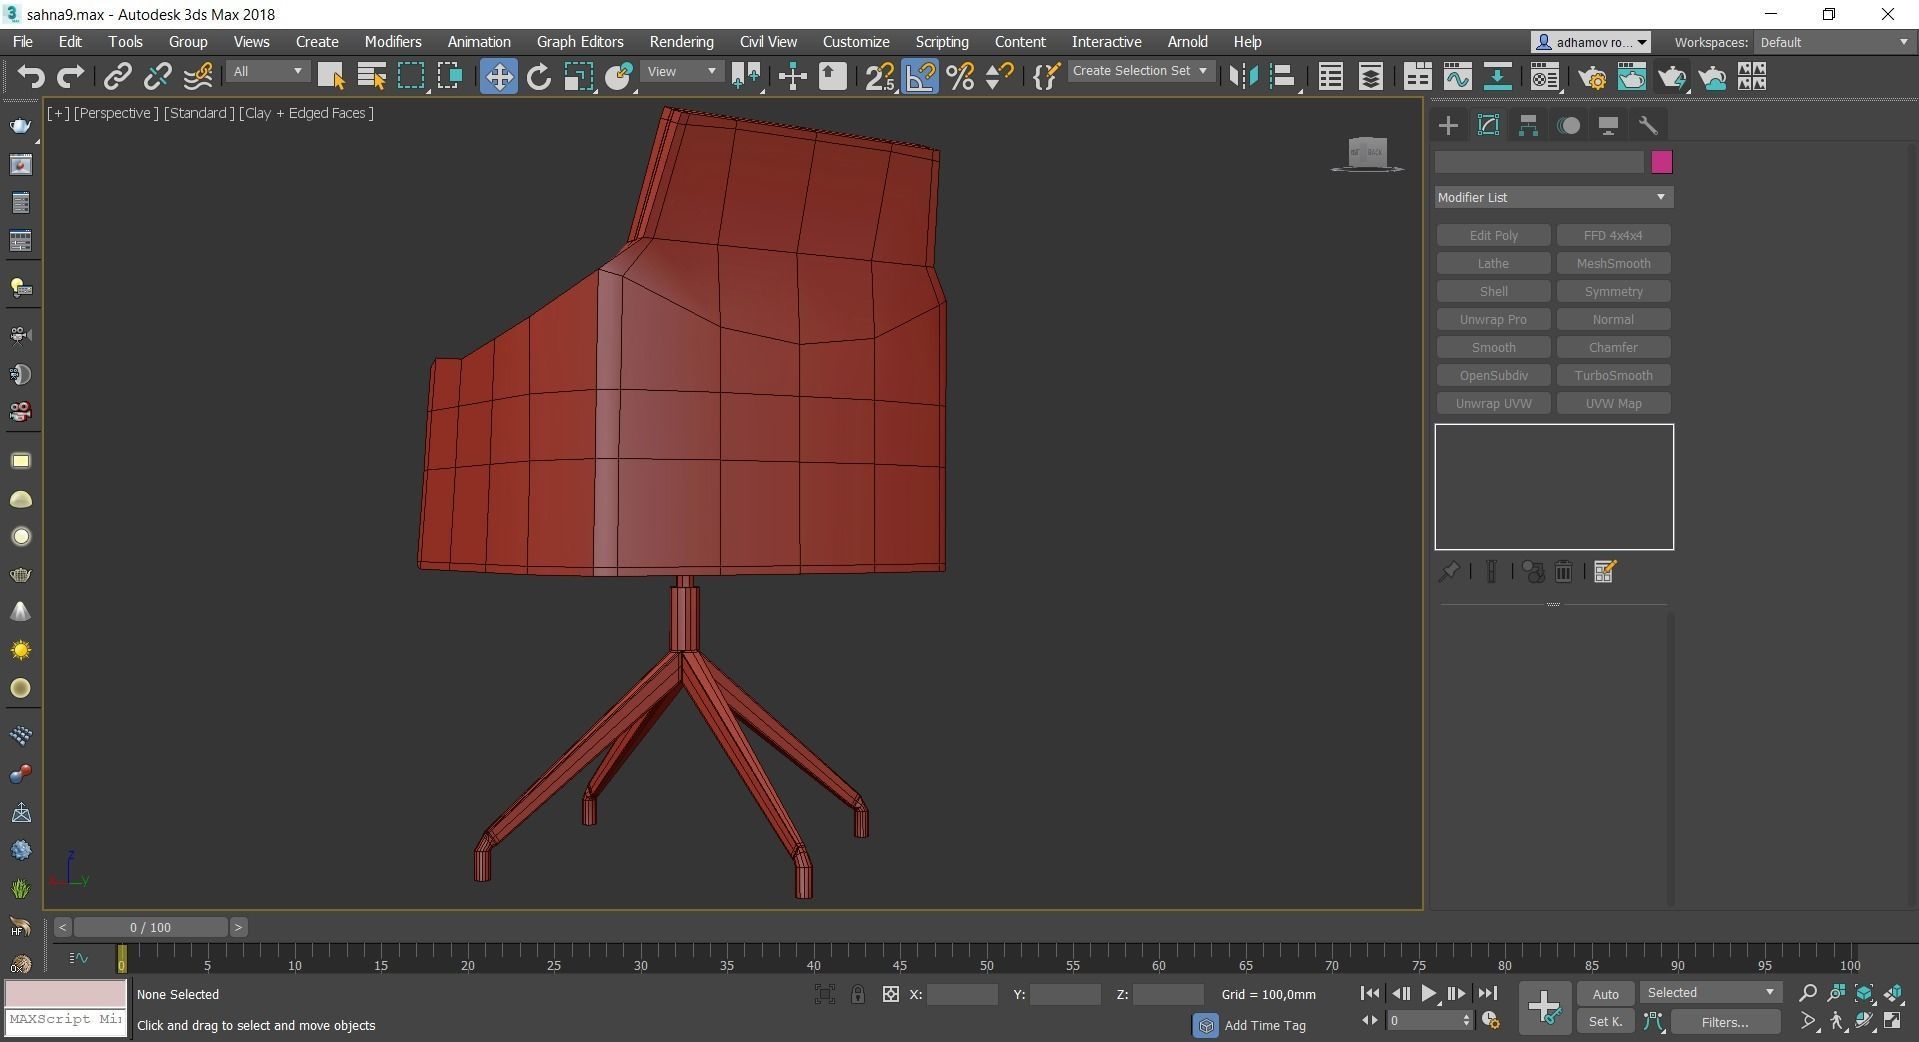This screenshot has height=1042, width=1919.
Task: Apply the Unwrap UVW modifier button
Action: click(1493, 403)
